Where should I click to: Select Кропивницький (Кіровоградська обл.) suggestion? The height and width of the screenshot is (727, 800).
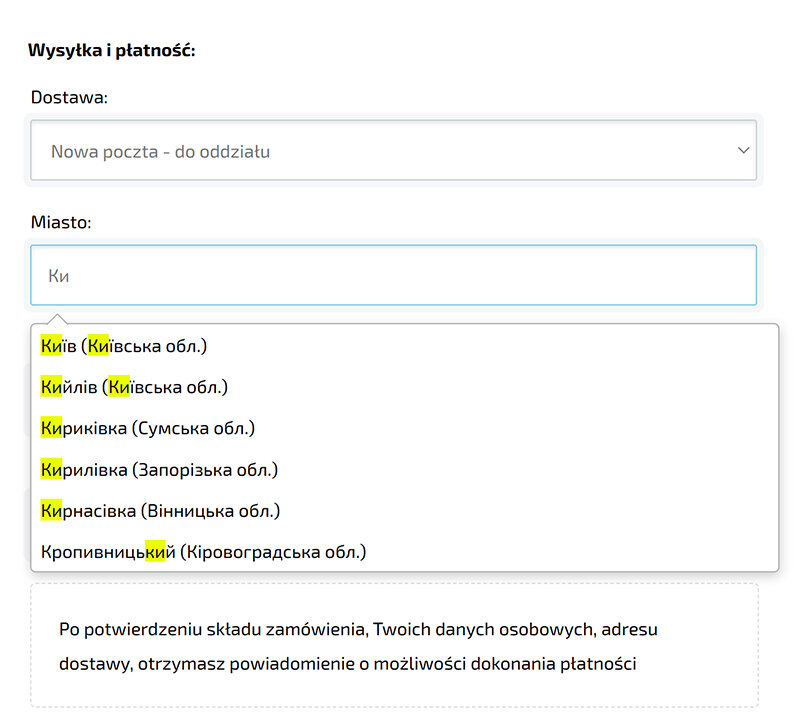point(204,551)
